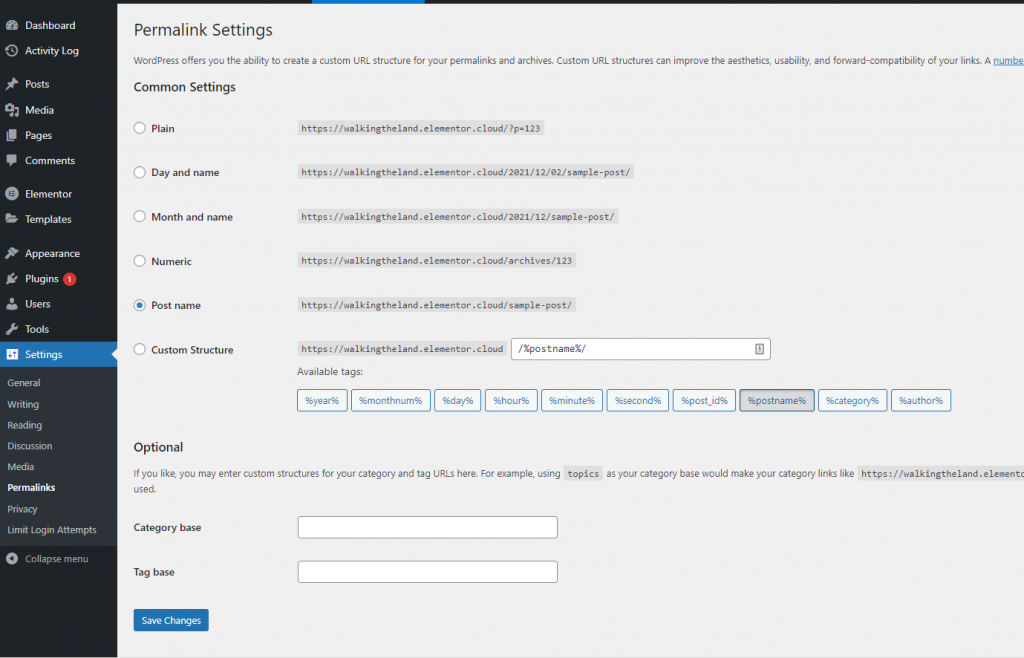
Task: Click into the Category base field
Action: click(x=427, y=528)
